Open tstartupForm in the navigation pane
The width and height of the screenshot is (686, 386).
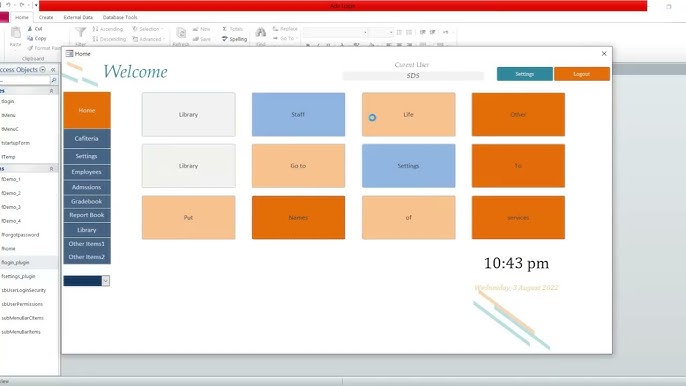pyautogui.click(x=15, y=143)
